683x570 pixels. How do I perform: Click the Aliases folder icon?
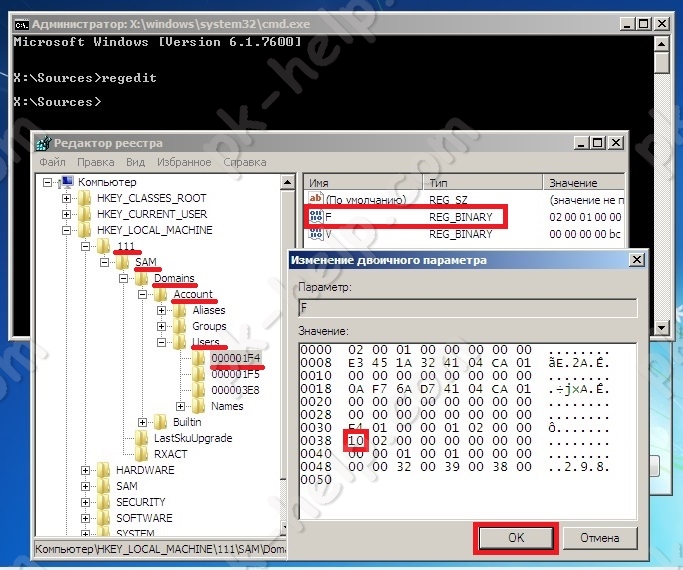point(180,310)
